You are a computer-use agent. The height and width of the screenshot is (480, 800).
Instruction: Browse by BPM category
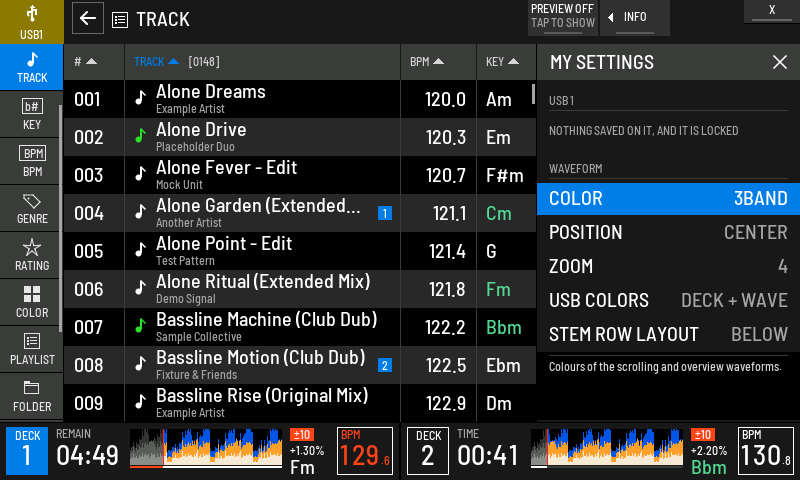pyautogui.click(x=32, y=161)
